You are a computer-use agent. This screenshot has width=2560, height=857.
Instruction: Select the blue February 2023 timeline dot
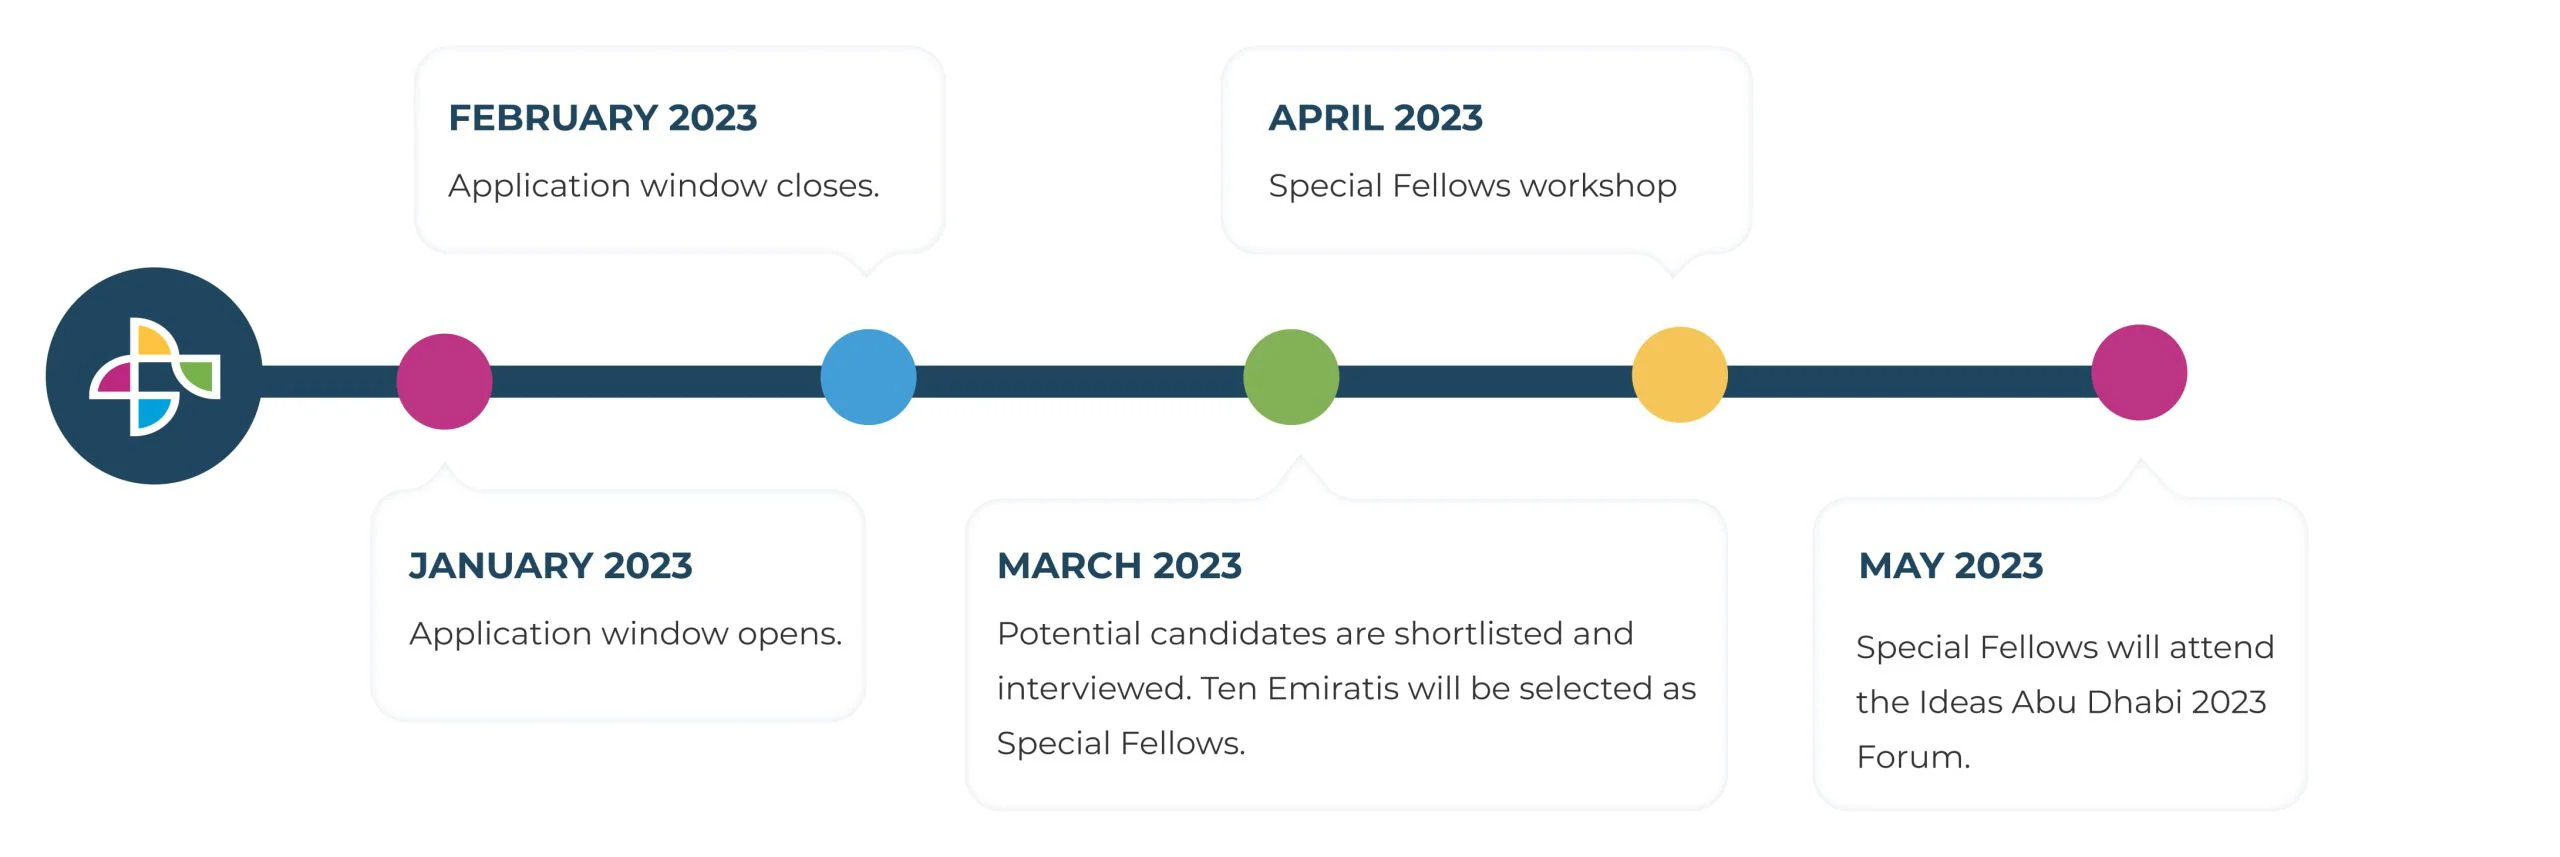coord(868,377)
